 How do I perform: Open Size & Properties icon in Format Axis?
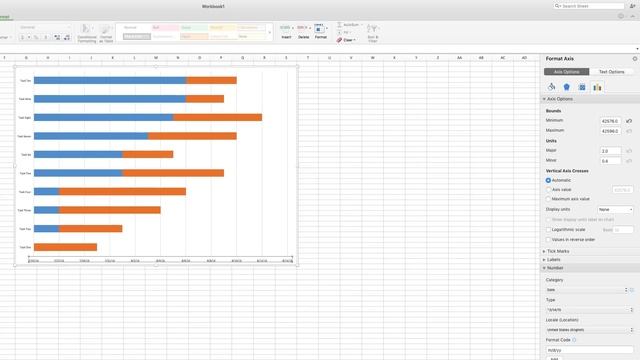(582, 87)
